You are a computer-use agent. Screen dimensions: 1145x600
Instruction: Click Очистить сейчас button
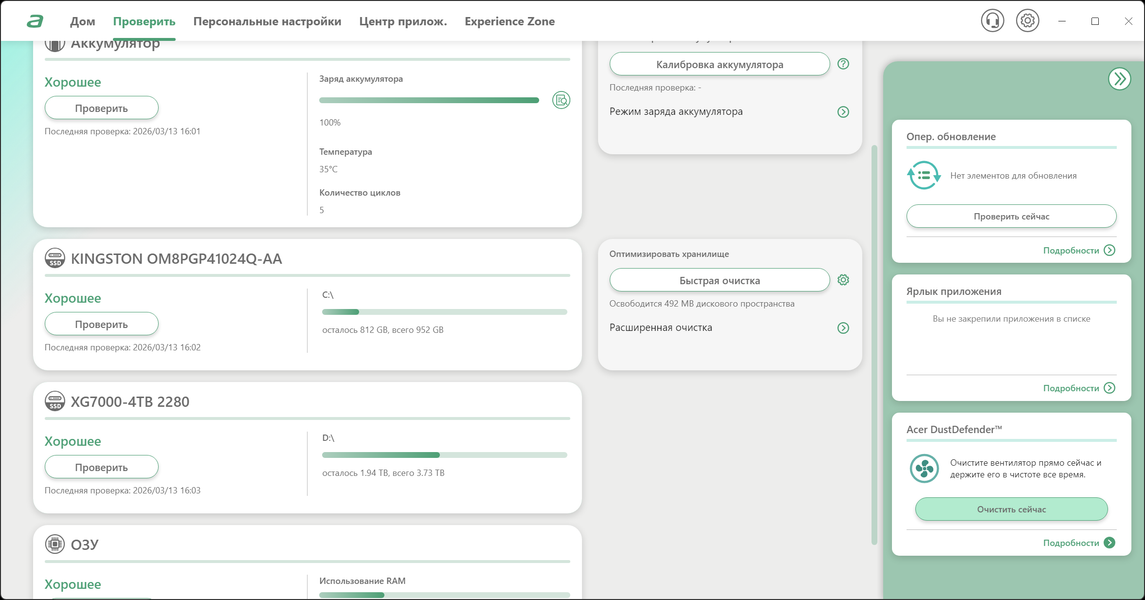tap(1011, 509)
